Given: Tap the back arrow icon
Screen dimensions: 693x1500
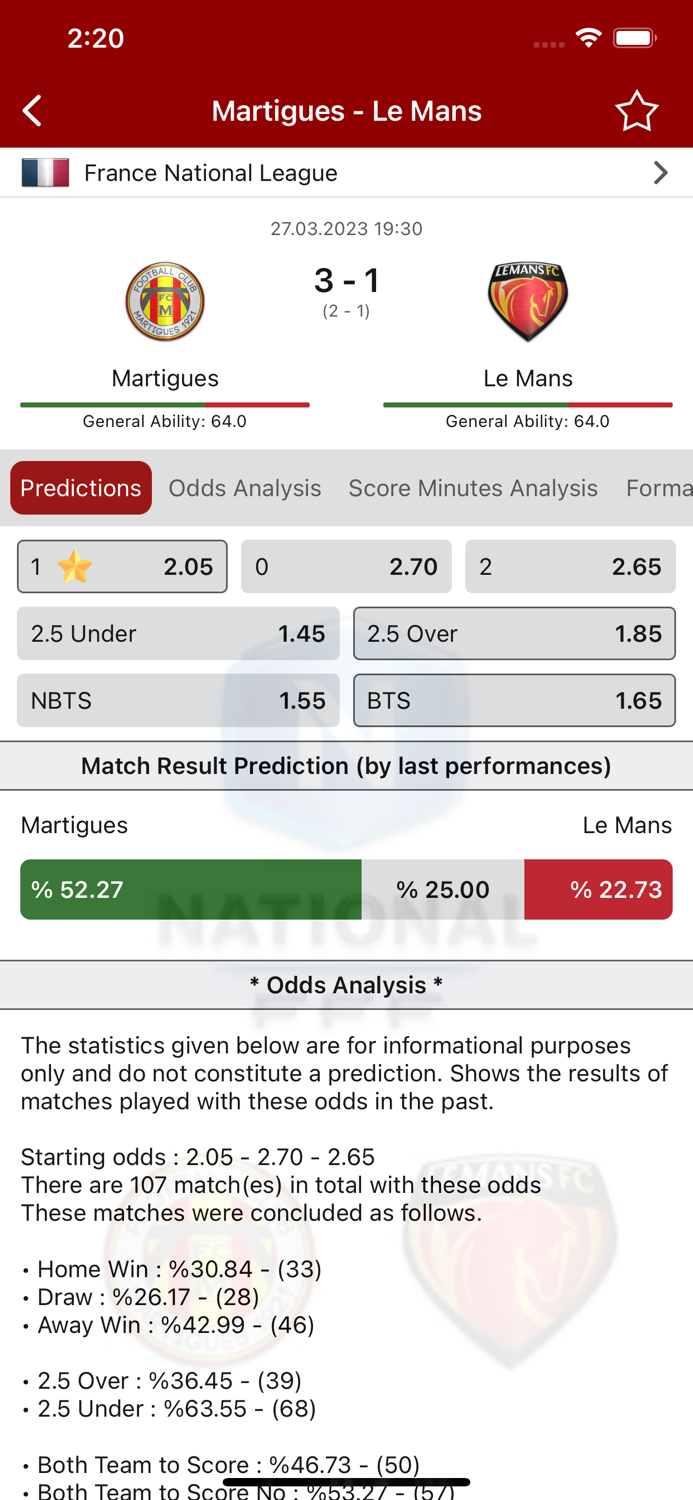Looking at the screenshot, I should (33, 110).
